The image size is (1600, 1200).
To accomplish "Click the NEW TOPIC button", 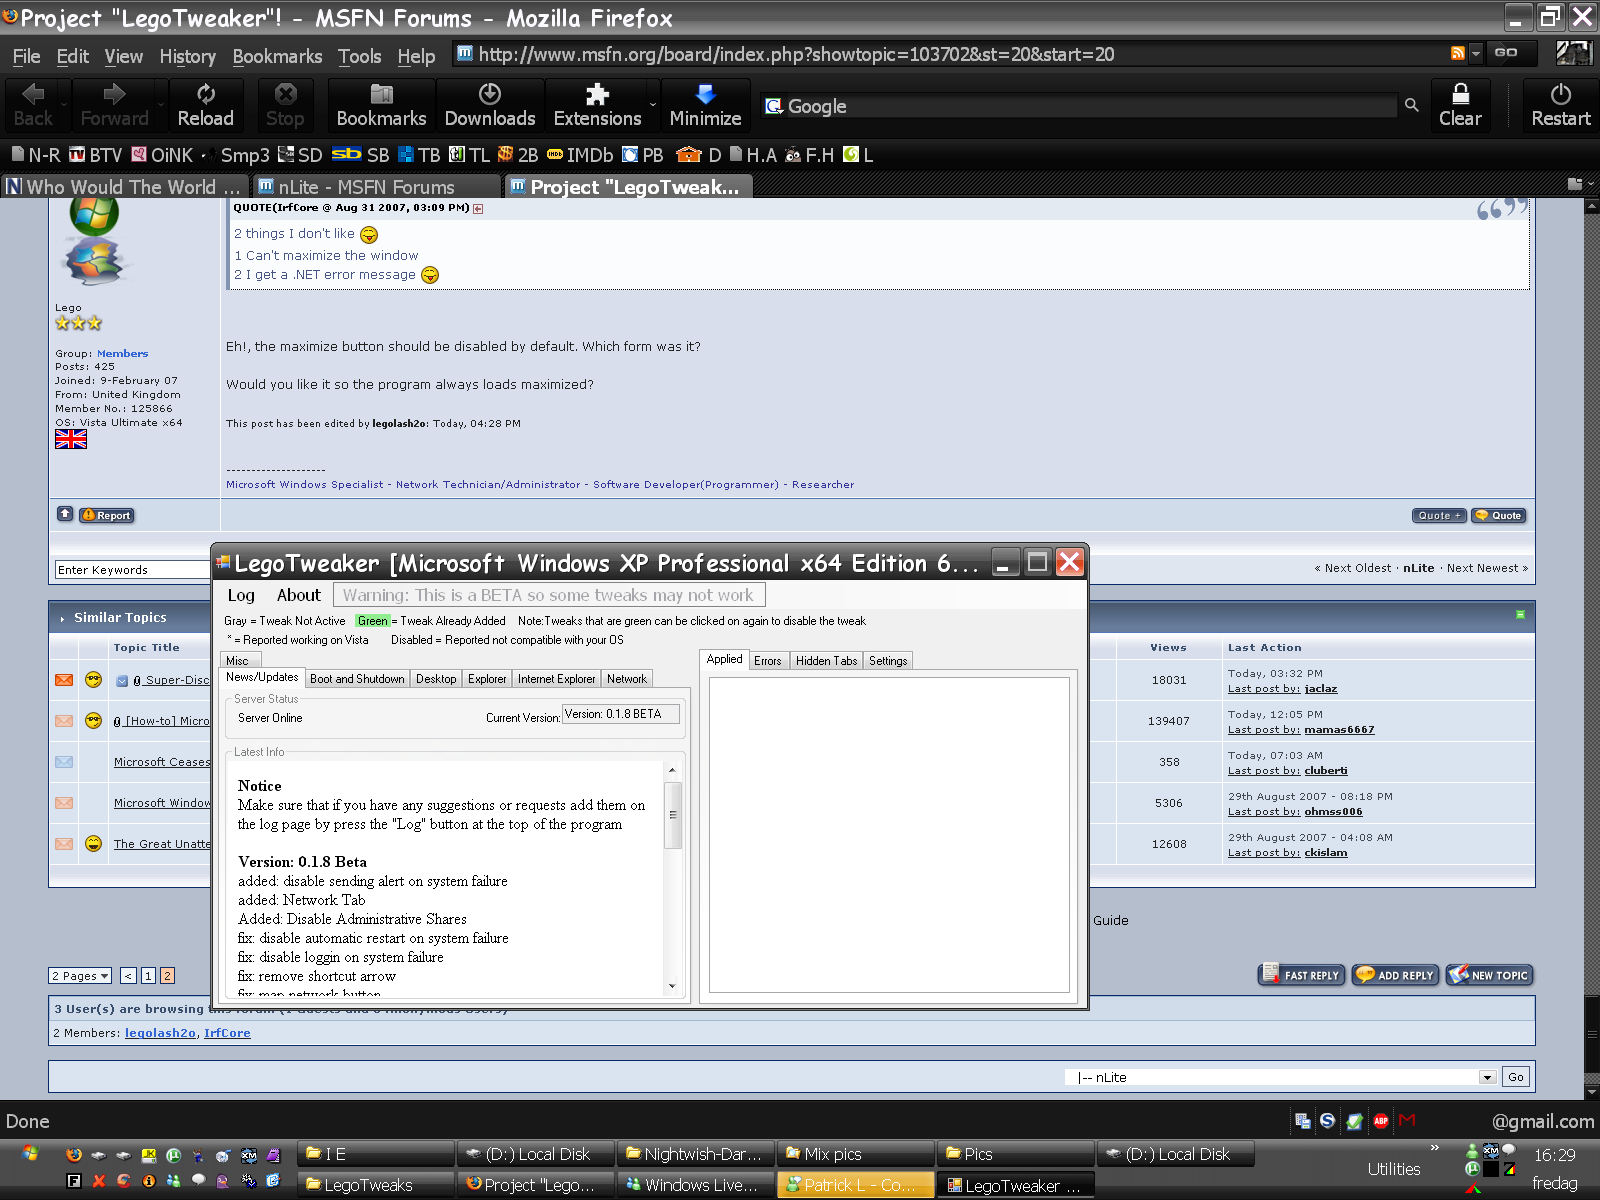I will coord(1489,975).
